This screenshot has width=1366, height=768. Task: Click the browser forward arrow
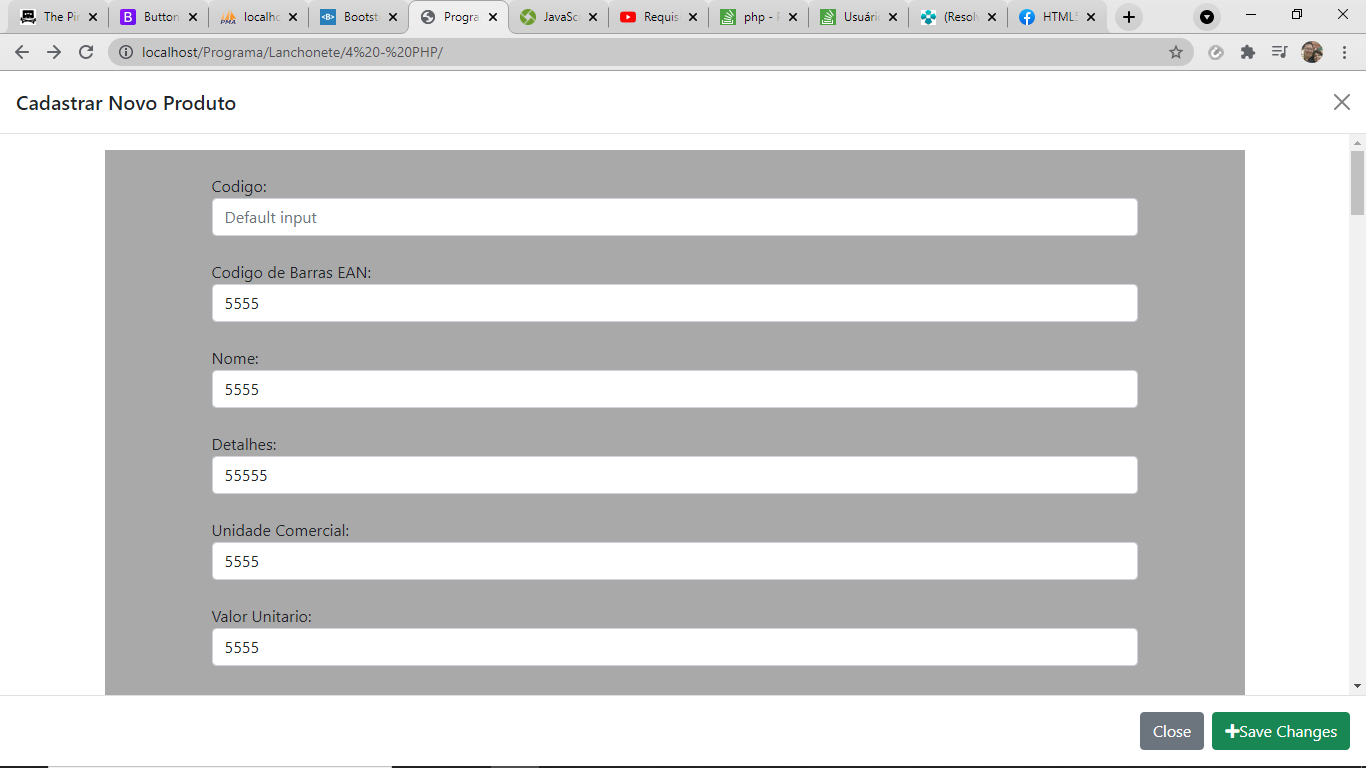pyautogui.click(x=54, y=52)
